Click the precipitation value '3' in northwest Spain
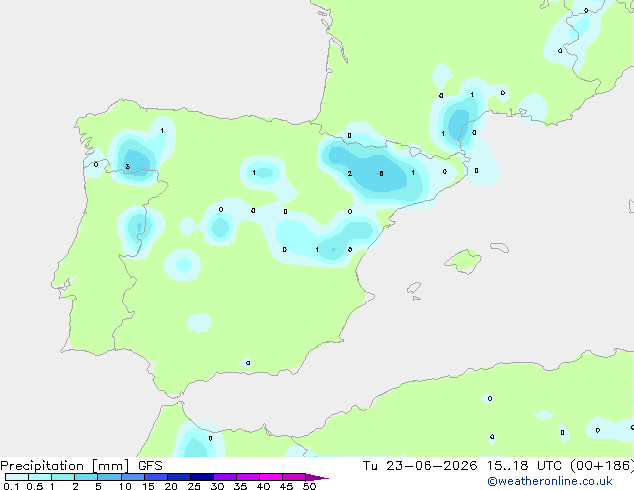 pyautogui.click(x=128, y=167)
